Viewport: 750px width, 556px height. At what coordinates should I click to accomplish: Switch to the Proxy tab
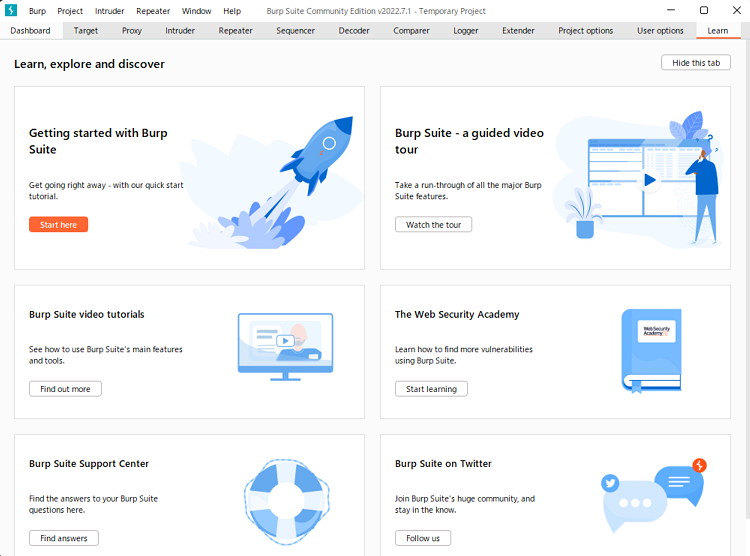pos(132,31)
